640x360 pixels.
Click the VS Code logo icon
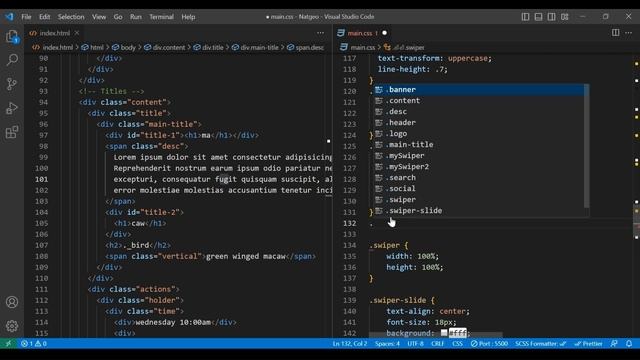(9, 17)
